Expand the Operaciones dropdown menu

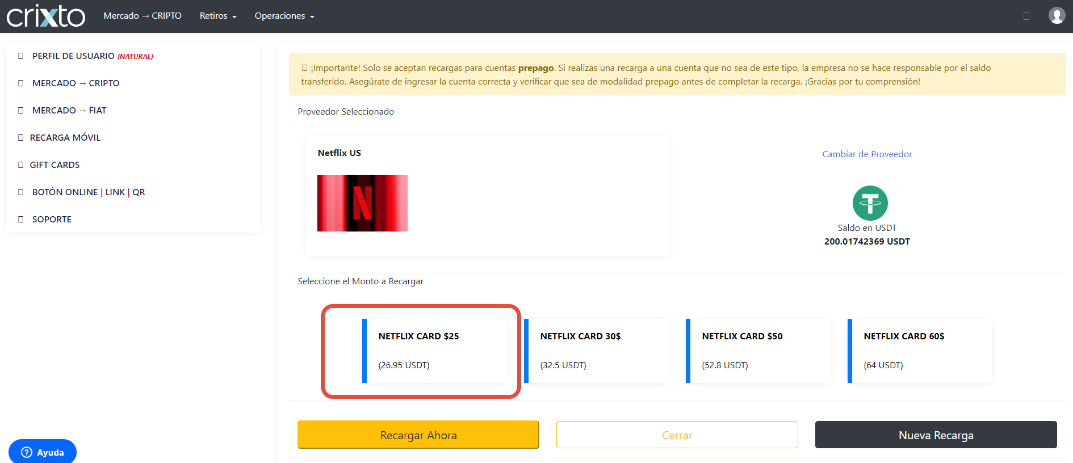point(284,16)
